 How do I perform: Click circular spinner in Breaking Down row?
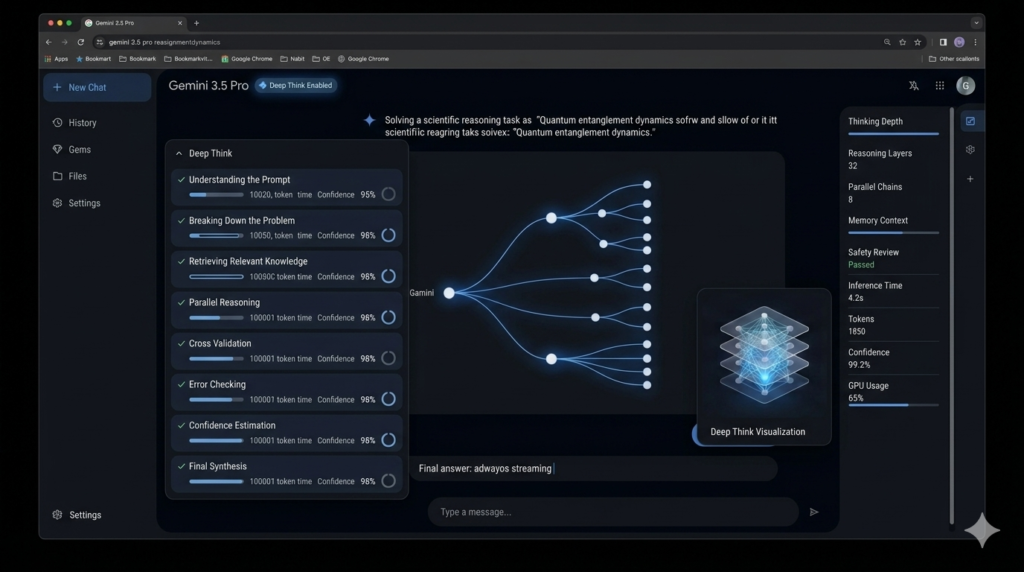click(x=389, y=235)
